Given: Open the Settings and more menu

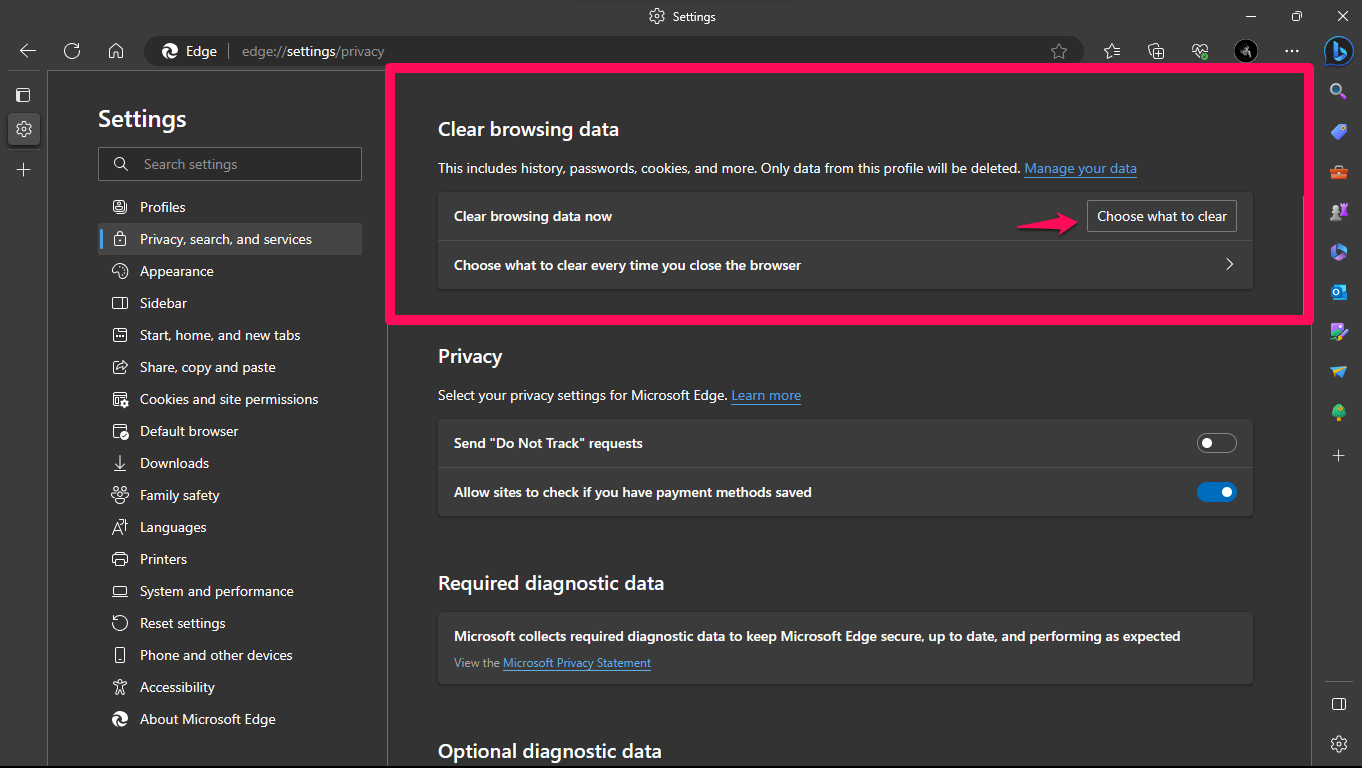Looking at the screenshot, I should (x=1291, y=51).
